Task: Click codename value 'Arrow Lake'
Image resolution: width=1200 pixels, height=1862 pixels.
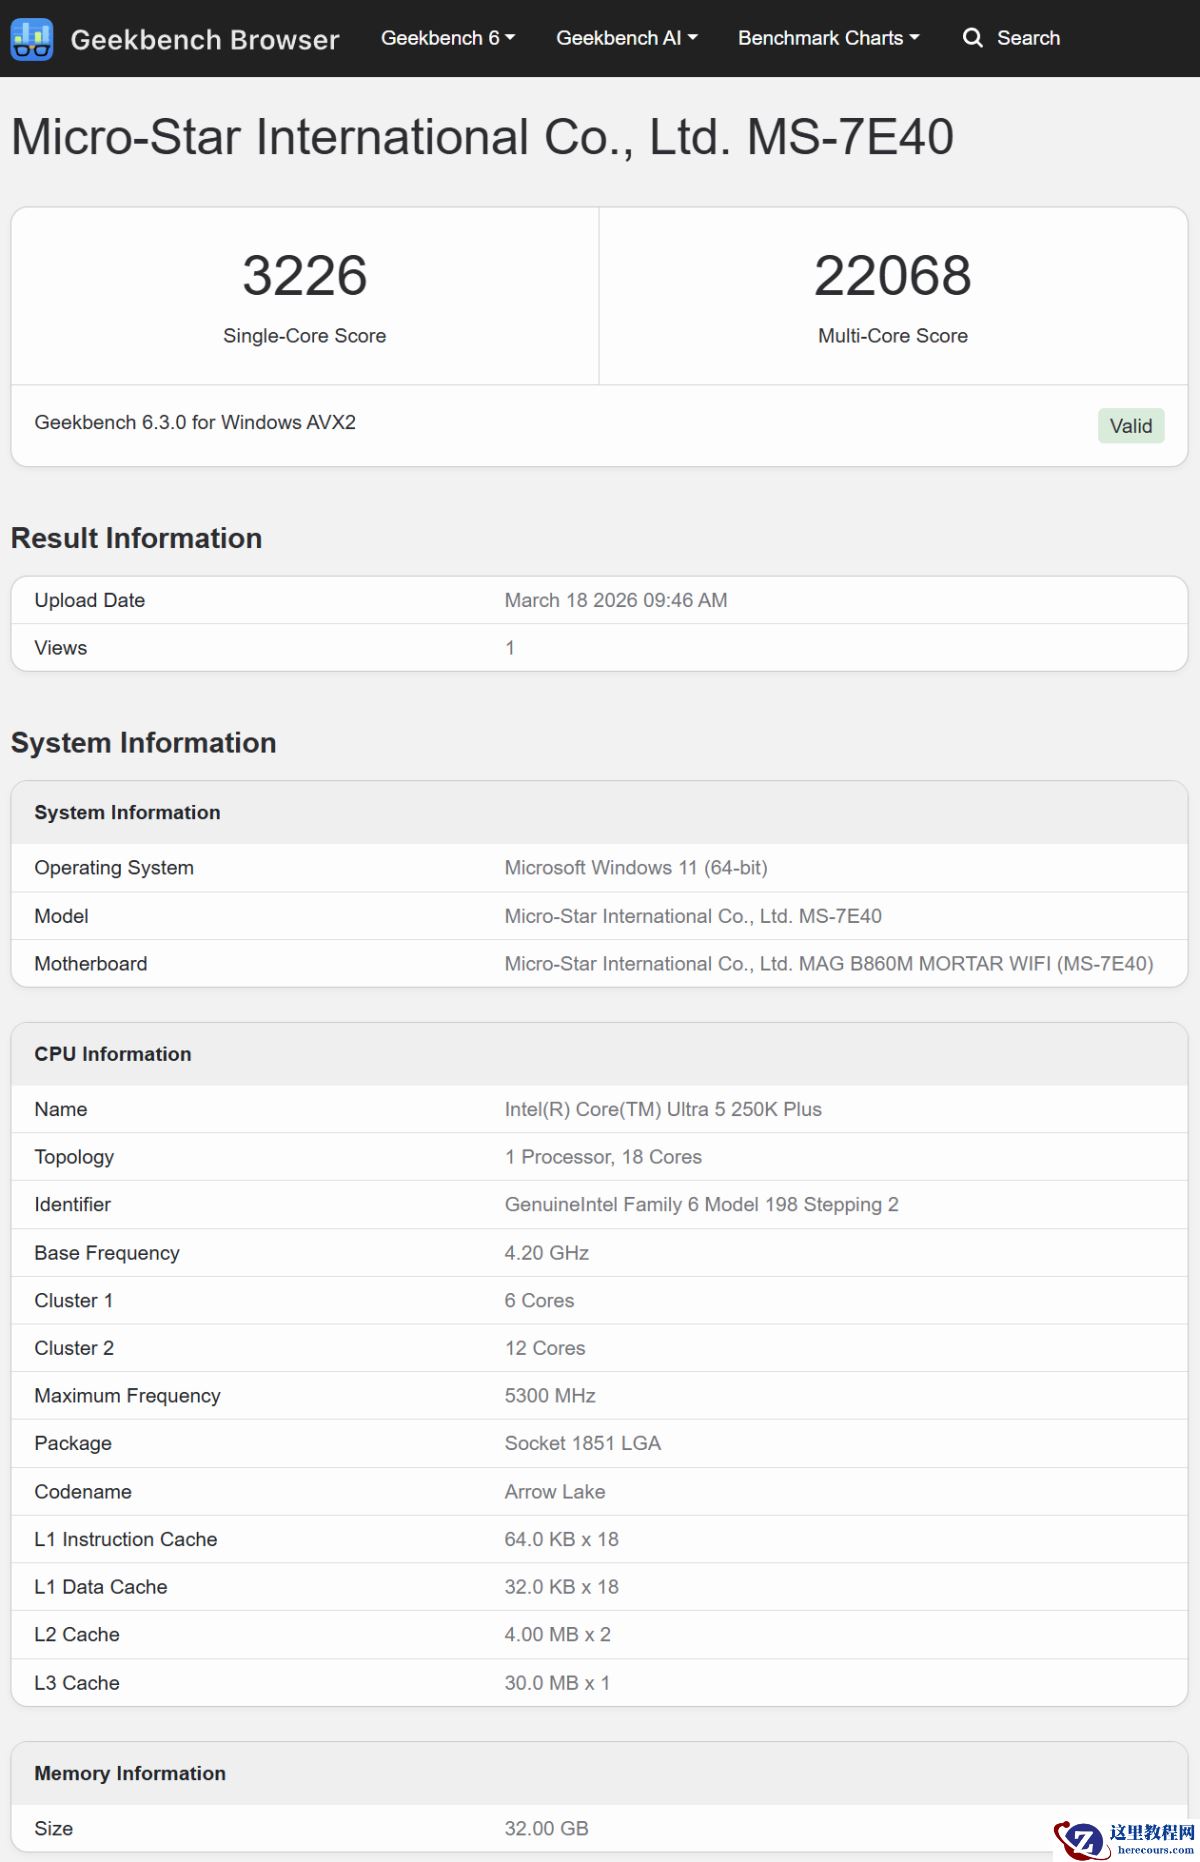Action: coord(555,1492)
